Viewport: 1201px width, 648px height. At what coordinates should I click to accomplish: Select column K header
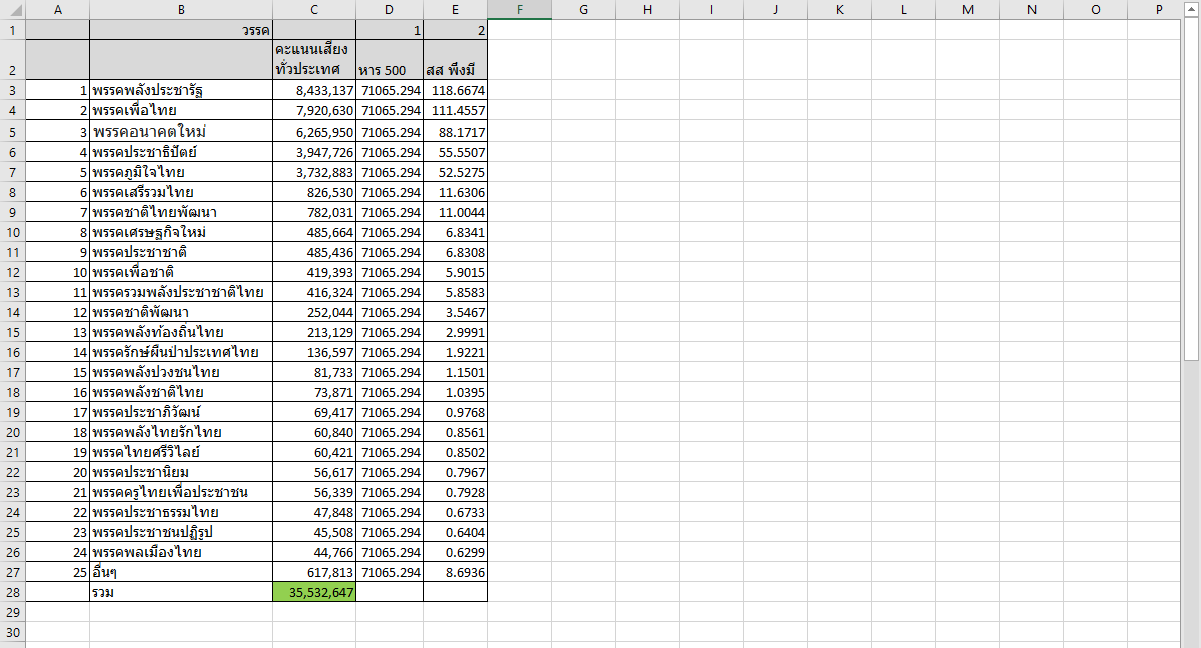point(839,9)
